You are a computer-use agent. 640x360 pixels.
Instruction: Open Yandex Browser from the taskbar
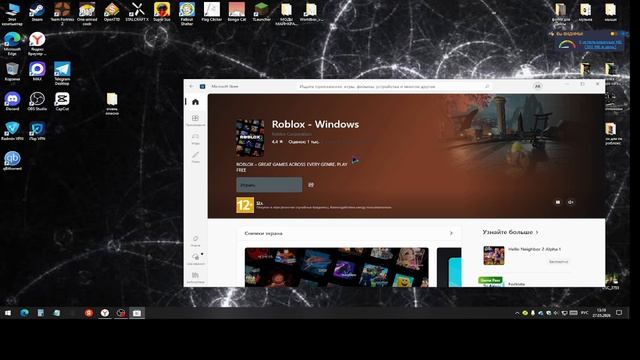pyautogui.click(x=105, y=313)
